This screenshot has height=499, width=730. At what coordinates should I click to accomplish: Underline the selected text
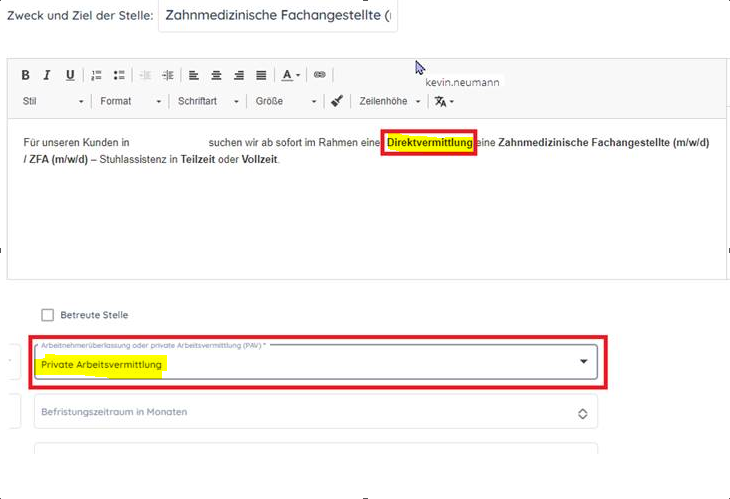click(x=70, y=75)
